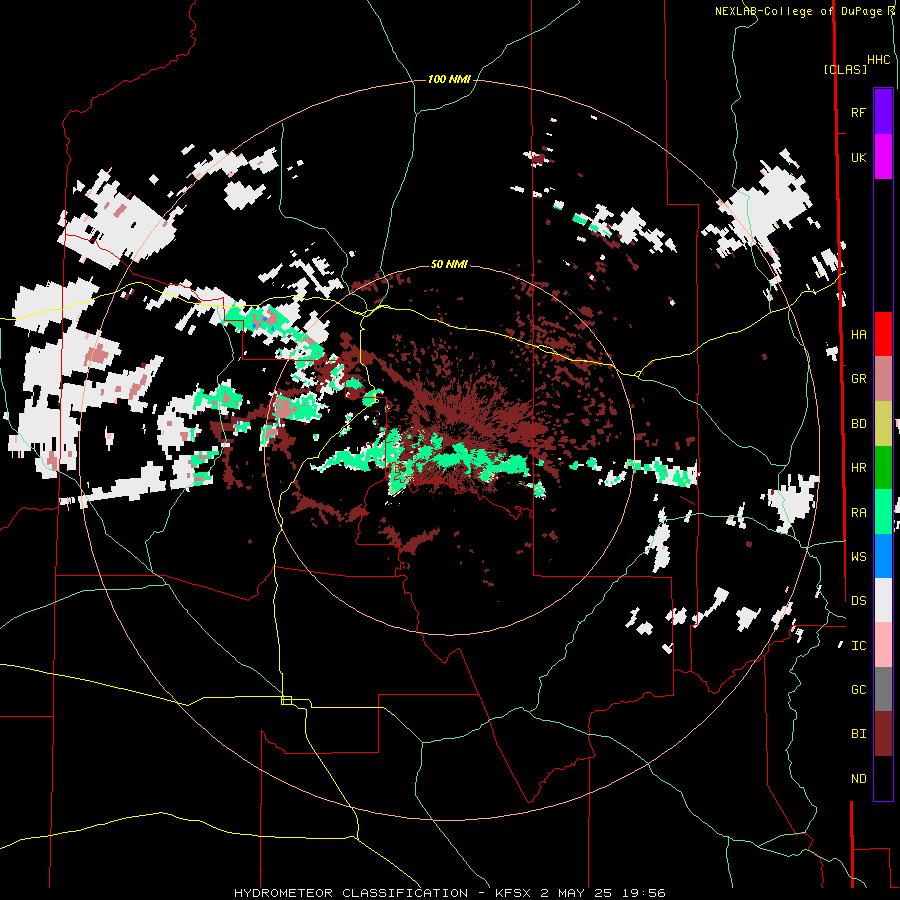Click the KFSX station identifier

coord(513,893)
